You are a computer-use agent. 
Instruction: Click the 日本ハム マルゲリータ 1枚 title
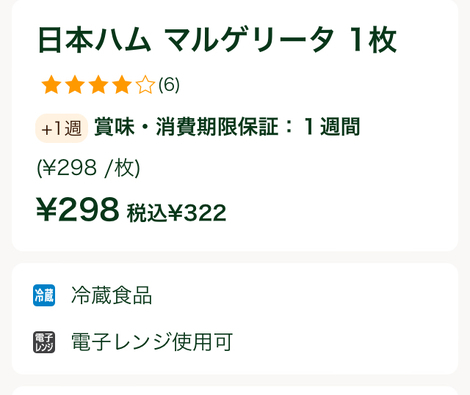point(217,40)
